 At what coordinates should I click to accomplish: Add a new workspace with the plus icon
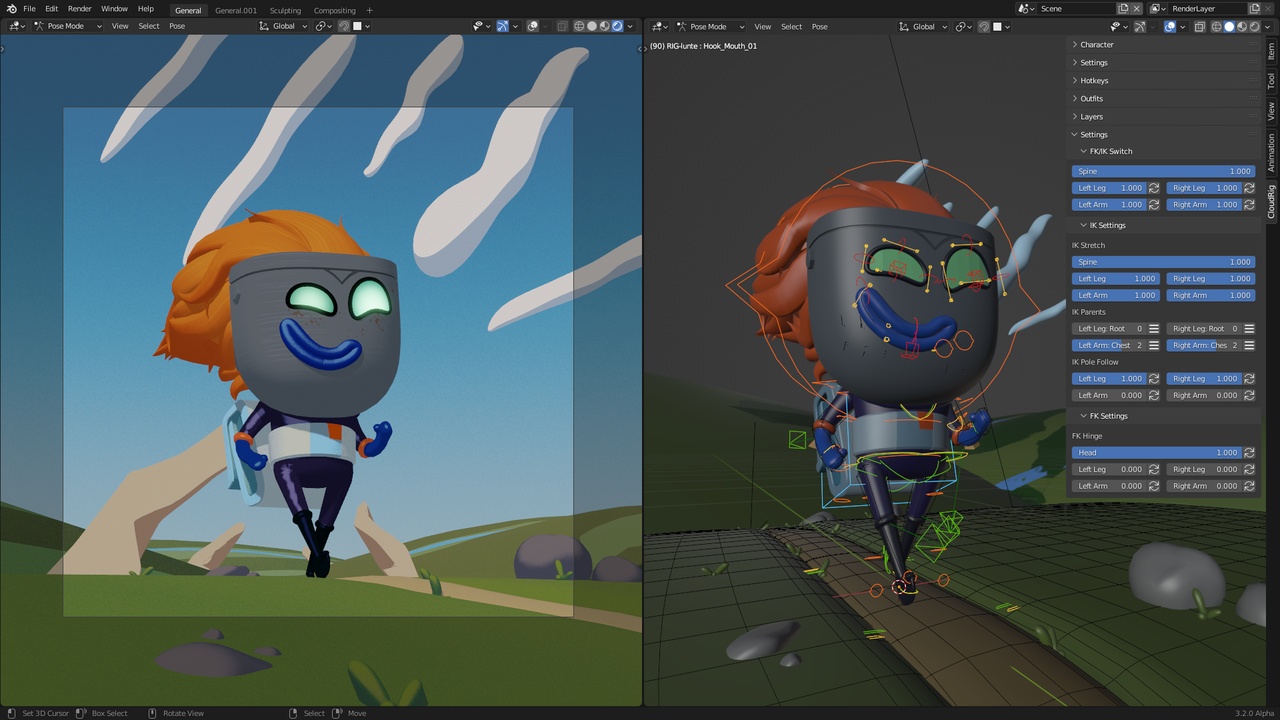tap(369, 10)
